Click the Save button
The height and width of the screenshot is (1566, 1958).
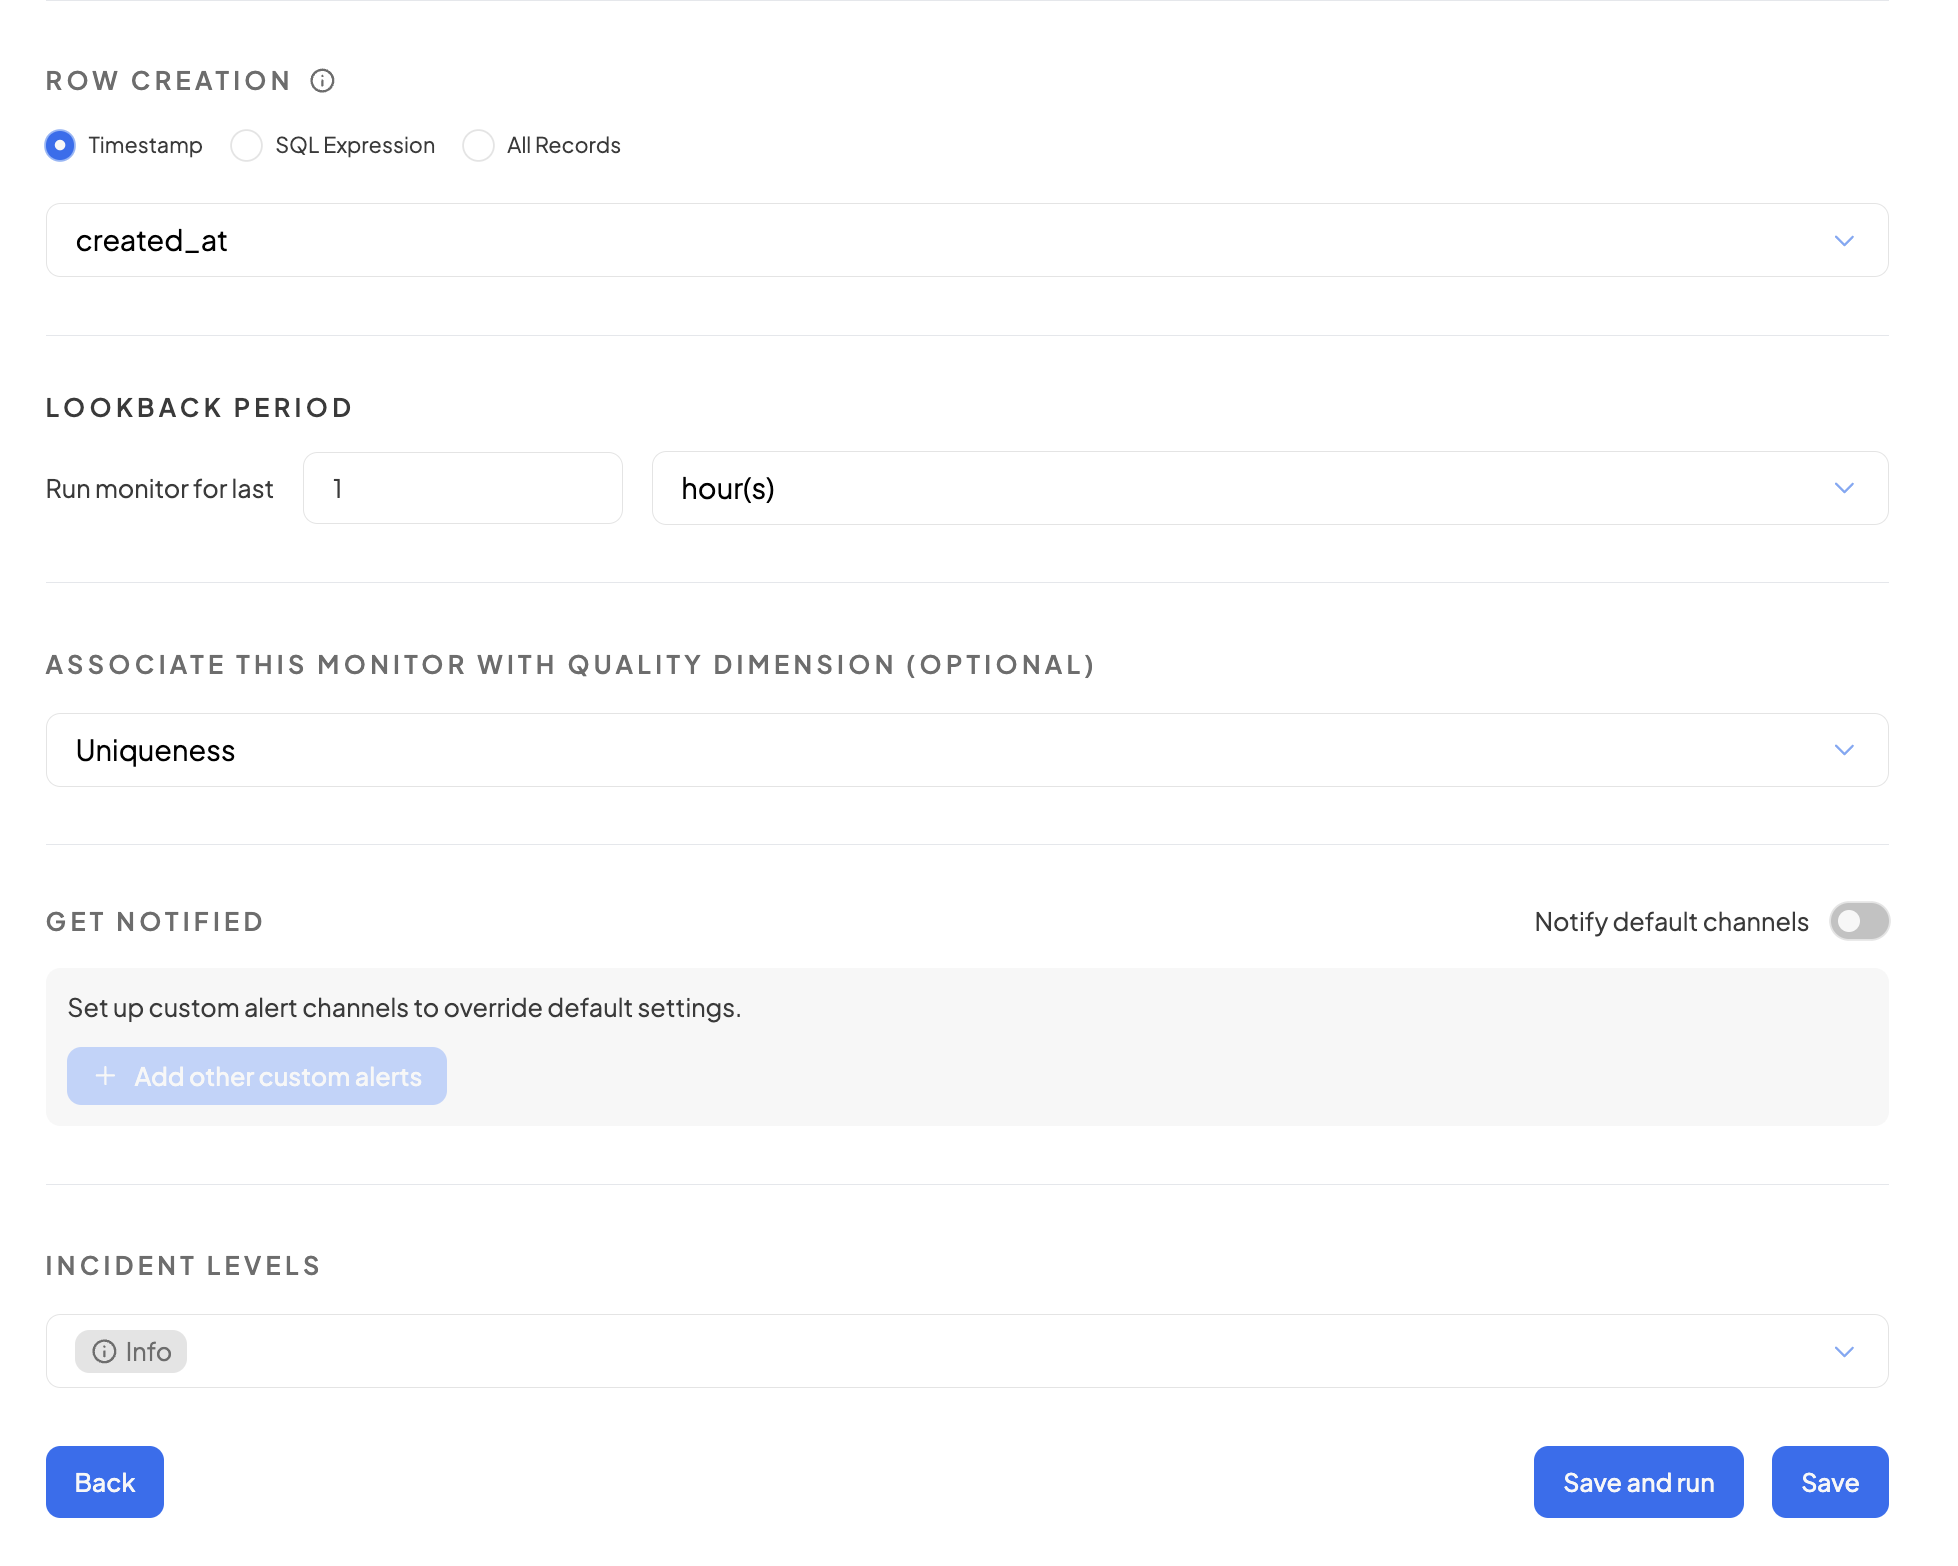(x=1829, y=1482)
